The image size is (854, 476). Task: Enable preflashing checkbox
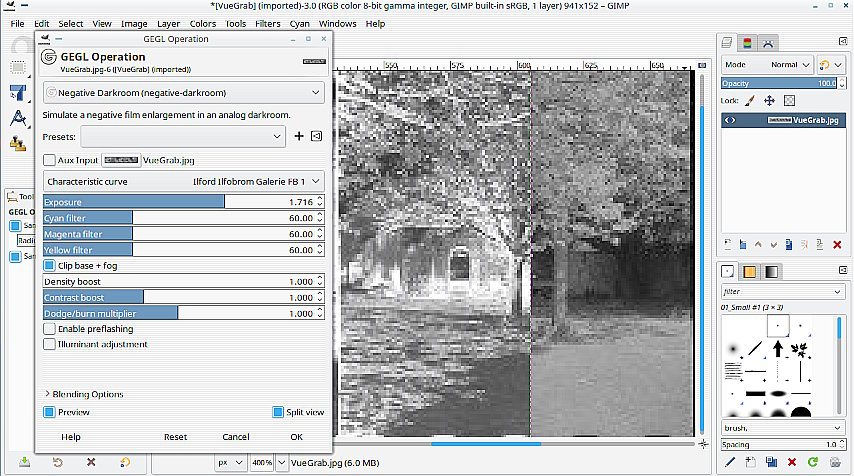point(49,329)
